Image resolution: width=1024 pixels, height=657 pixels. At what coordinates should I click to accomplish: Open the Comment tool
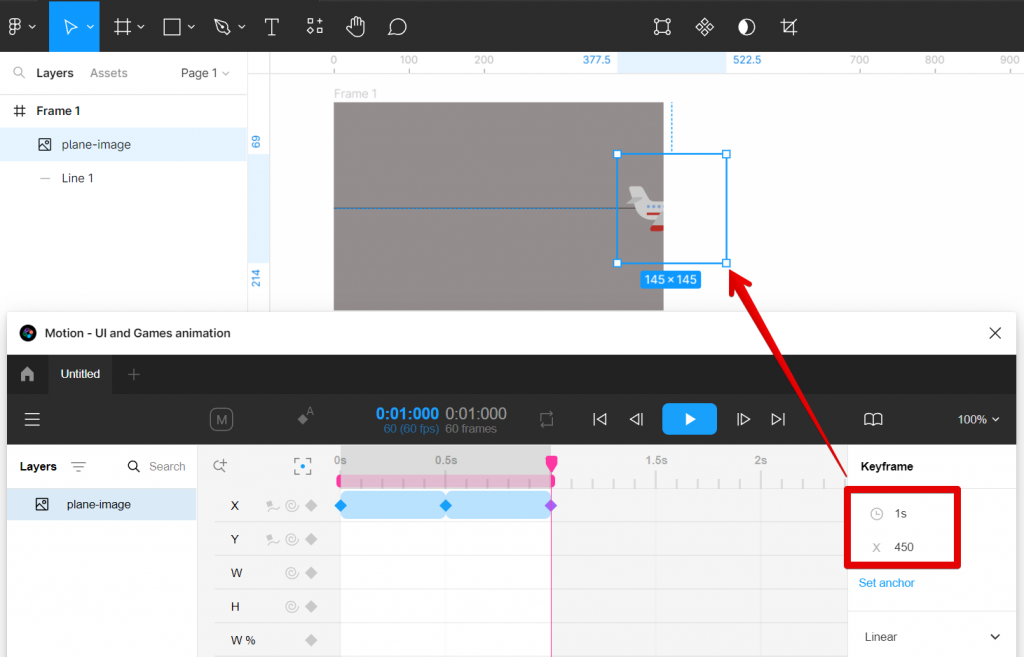pos(397,27)
